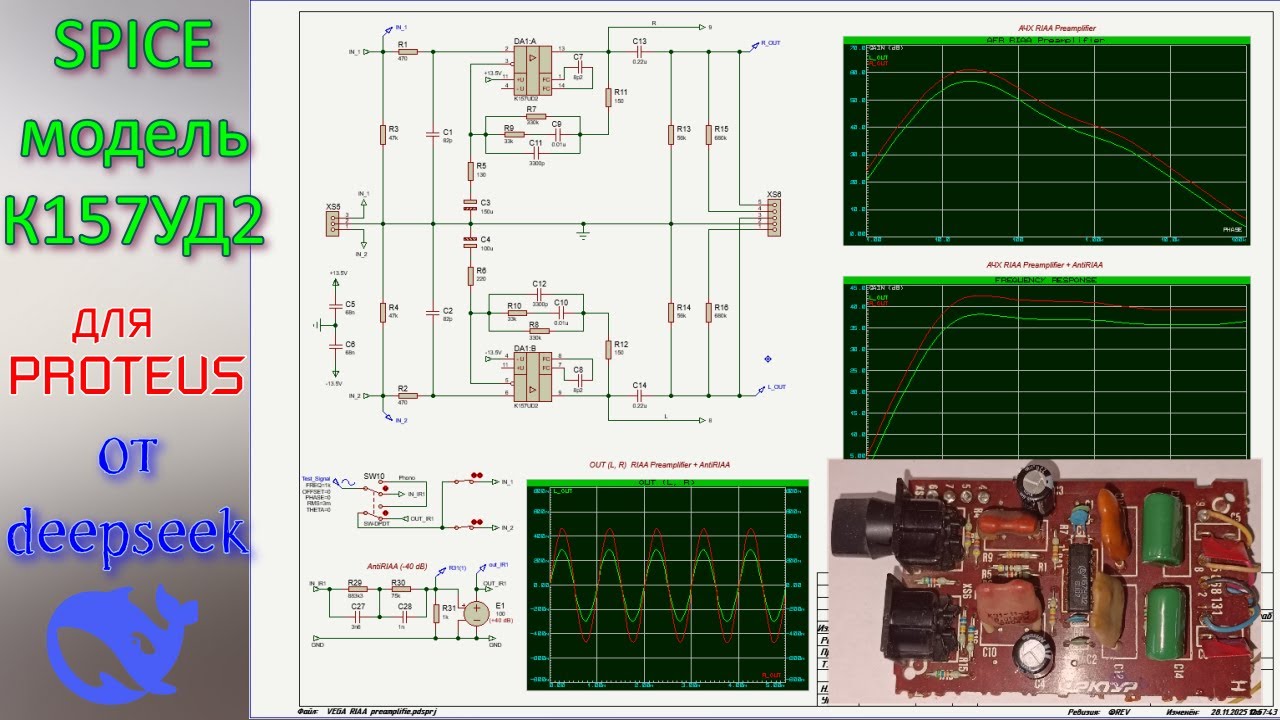The width and height of the screenshot is (1280, 720).
Task: Select electrolytic capacitor C4 100u
Action: (x=470, y=241)
